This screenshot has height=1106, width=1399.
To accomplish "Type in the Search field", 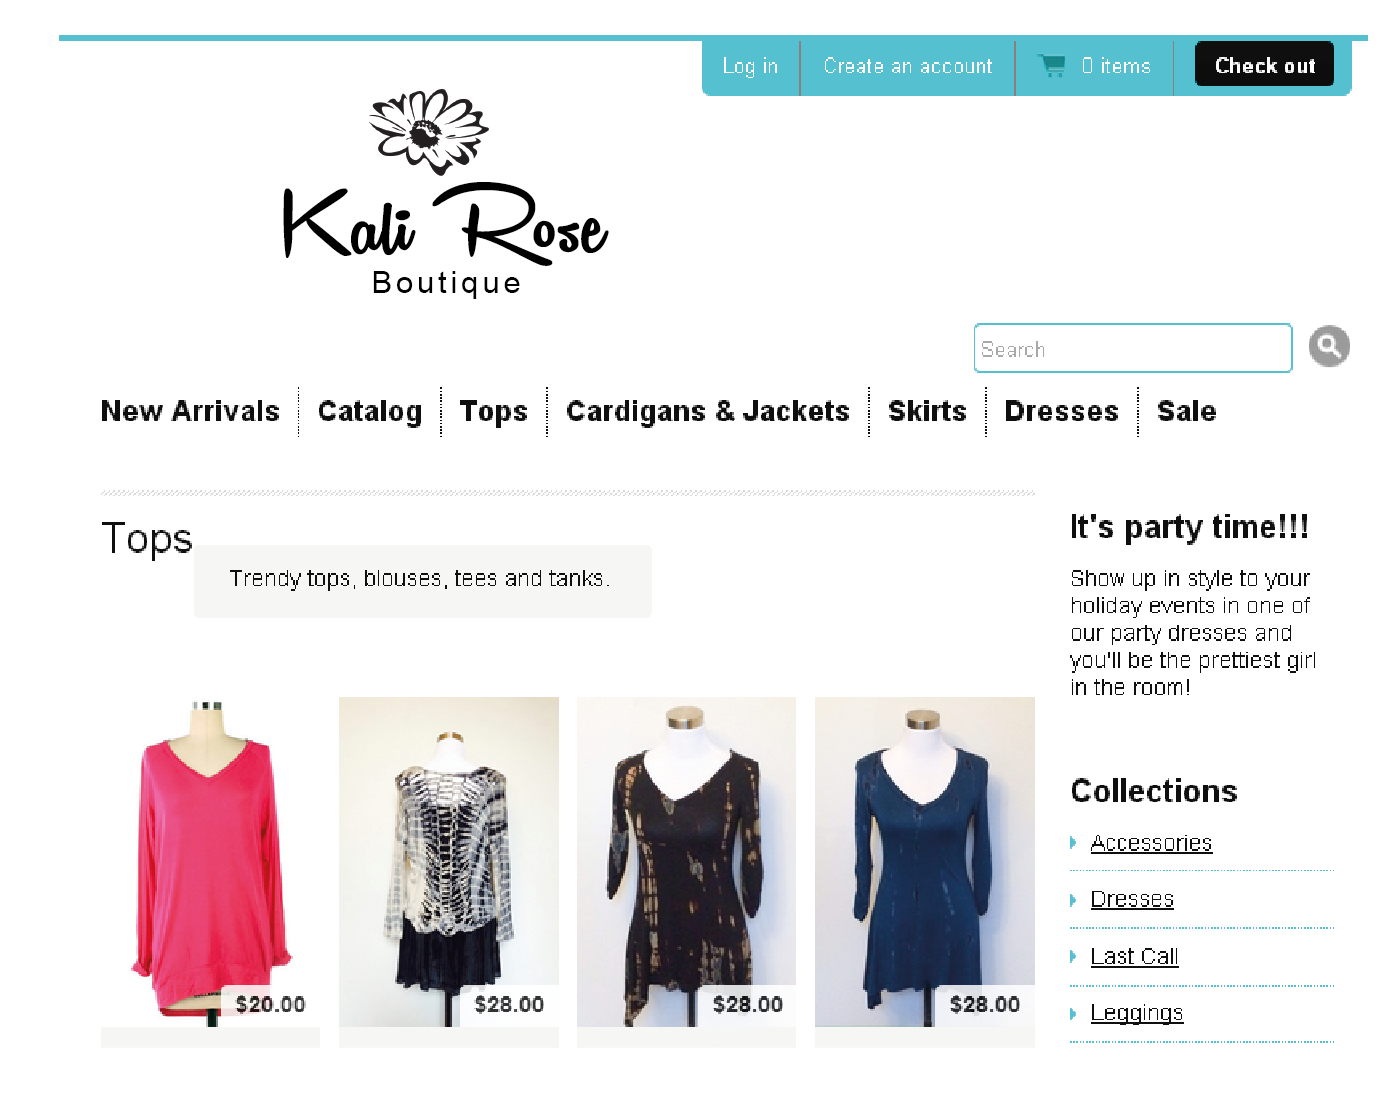I will 1132,349.
